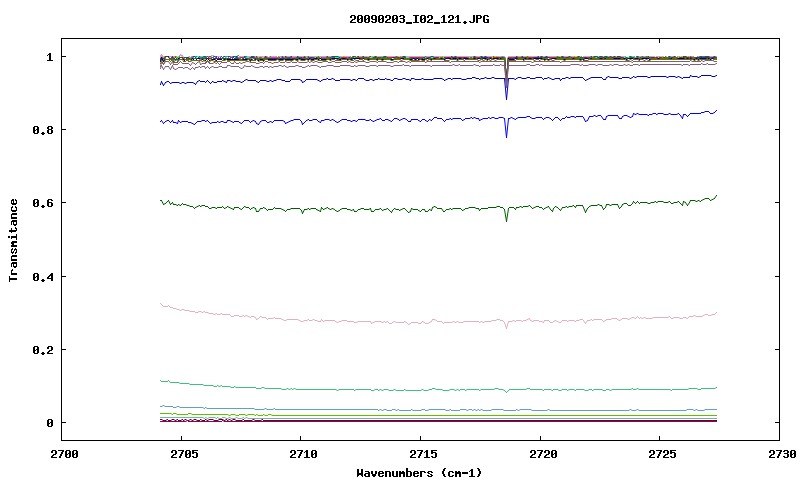Click the Transmittance y-axis label
This screenshot has width=800, height=480.
(x=13, y=240)
